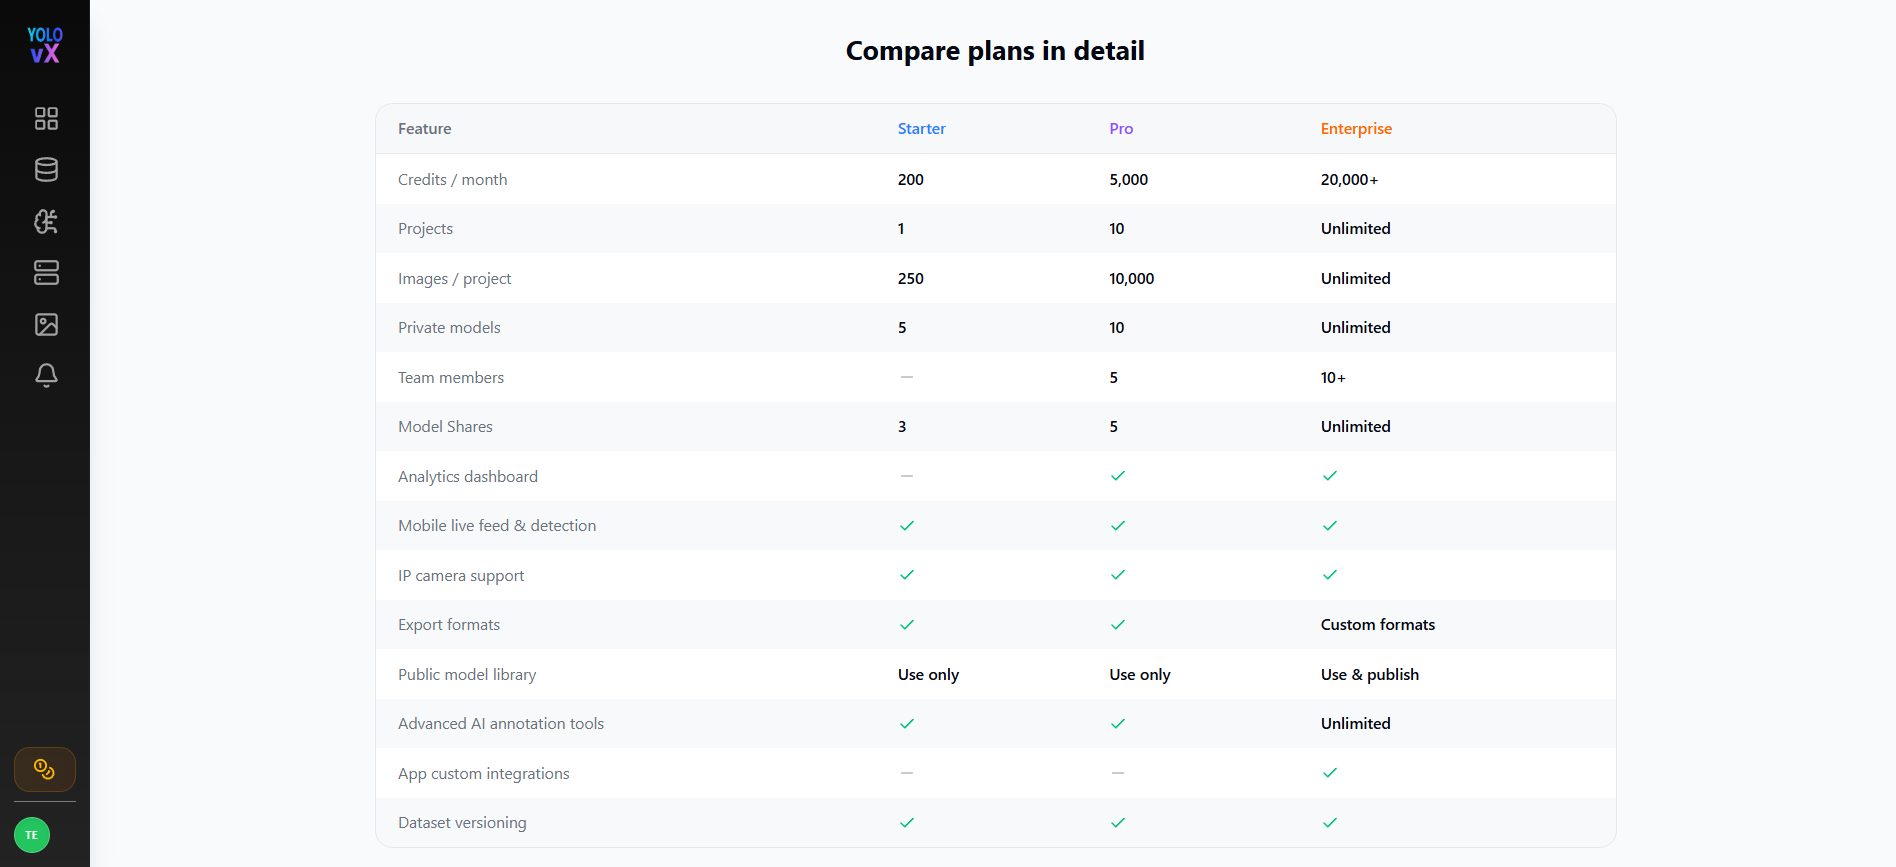Click Dataset versioning Enterprise checkmark
The width and height of the screenshot is (1896, 867).
1329,822
